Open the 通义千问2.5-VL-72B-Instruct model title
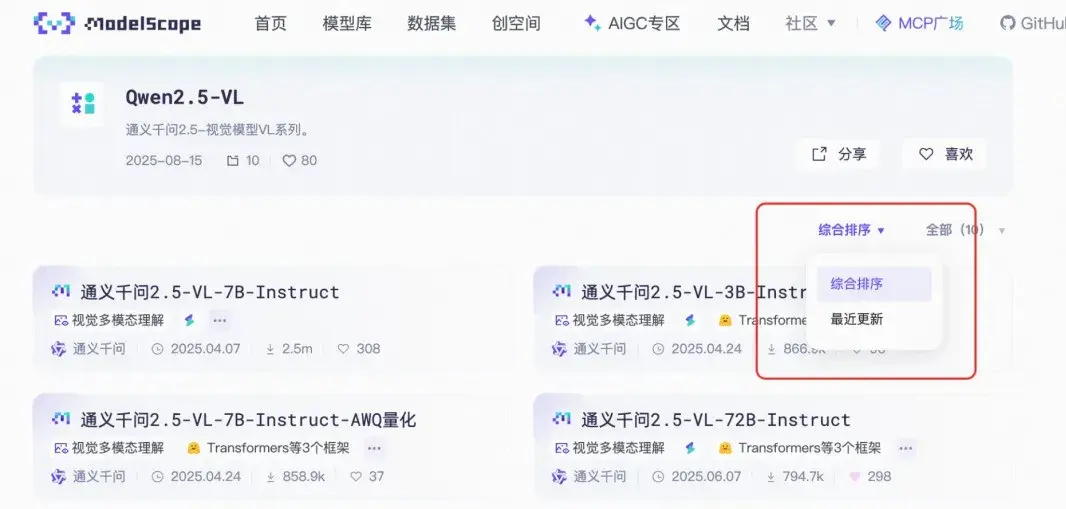Screen dimensions: 1066x509 716,420
